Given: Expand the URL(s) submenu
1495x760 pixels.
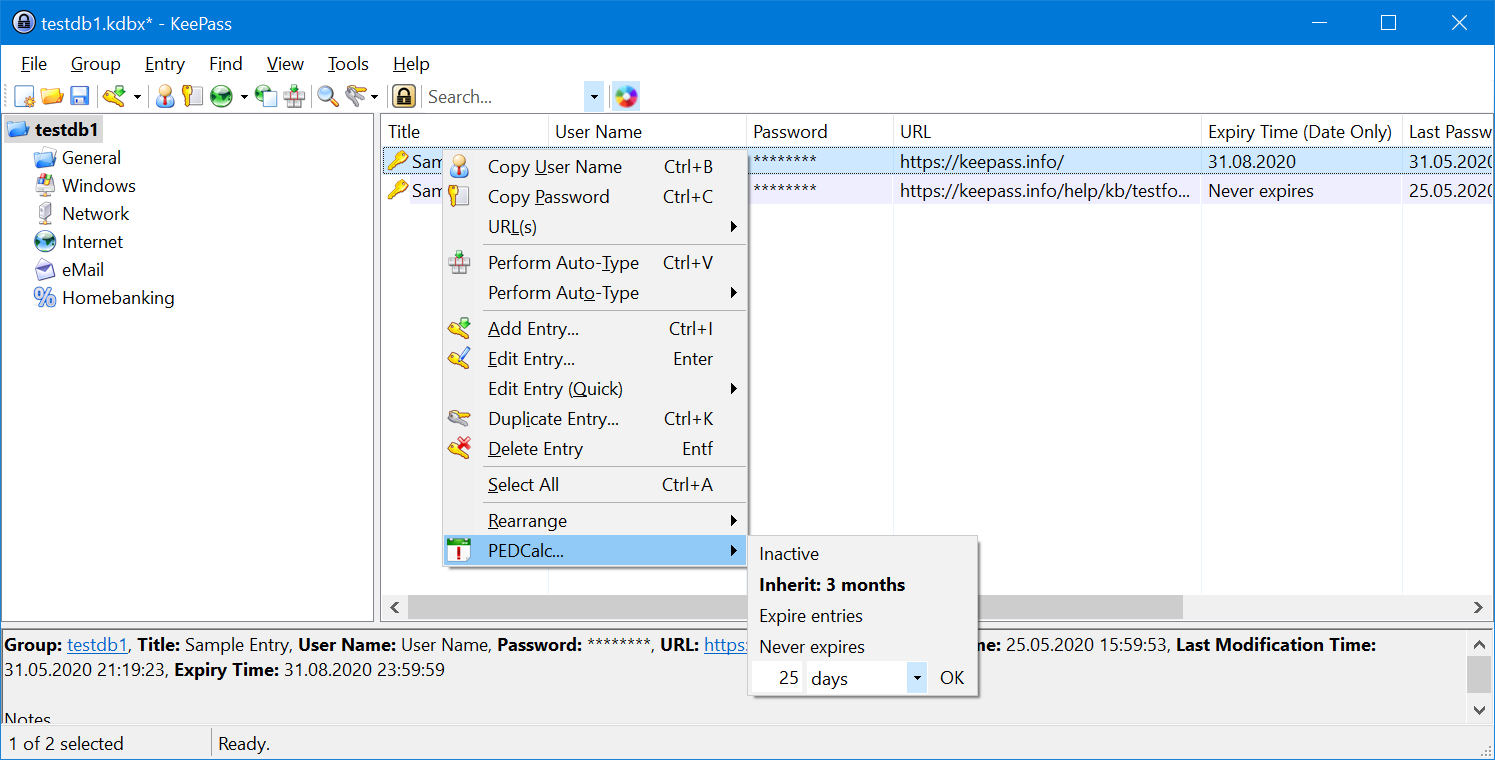Looking at the screenshot, I should [x=595, y=227].
